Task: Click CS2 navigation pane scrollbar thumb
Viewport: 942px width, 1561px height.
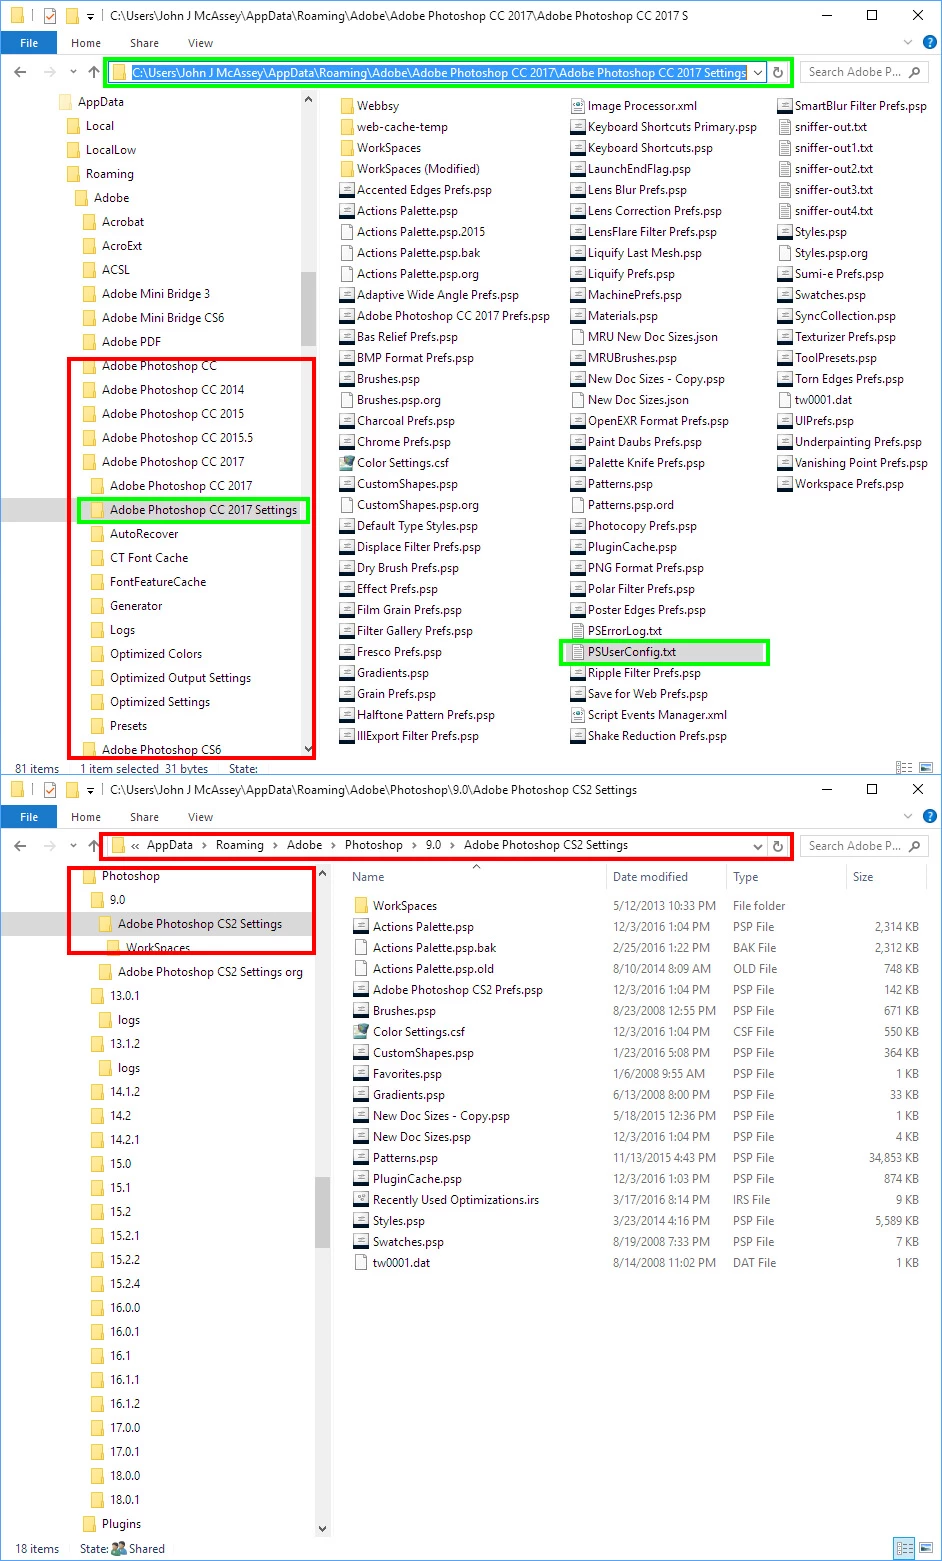Action: tap(322, 1212)
